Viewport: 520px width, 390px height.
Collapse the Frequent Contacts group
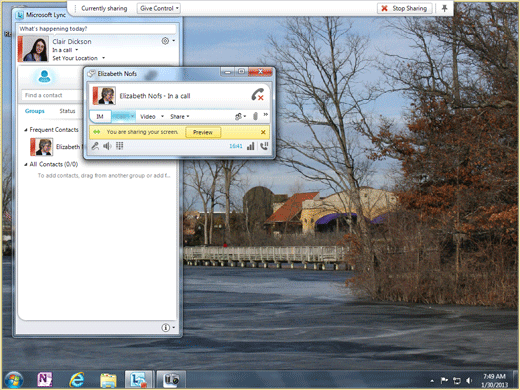[x=26, y=130]
